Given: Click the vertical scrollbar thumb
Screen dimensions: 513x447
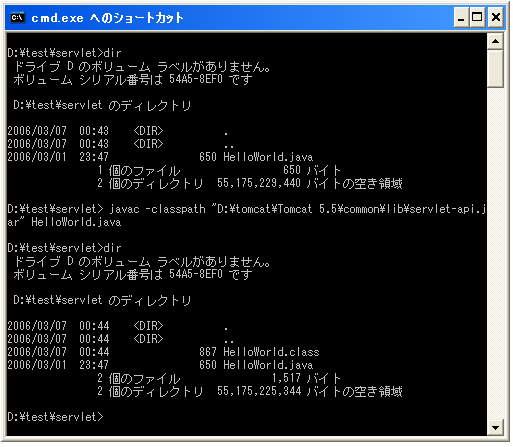Looking at the screenshot, I should click(x=495, y=69).
